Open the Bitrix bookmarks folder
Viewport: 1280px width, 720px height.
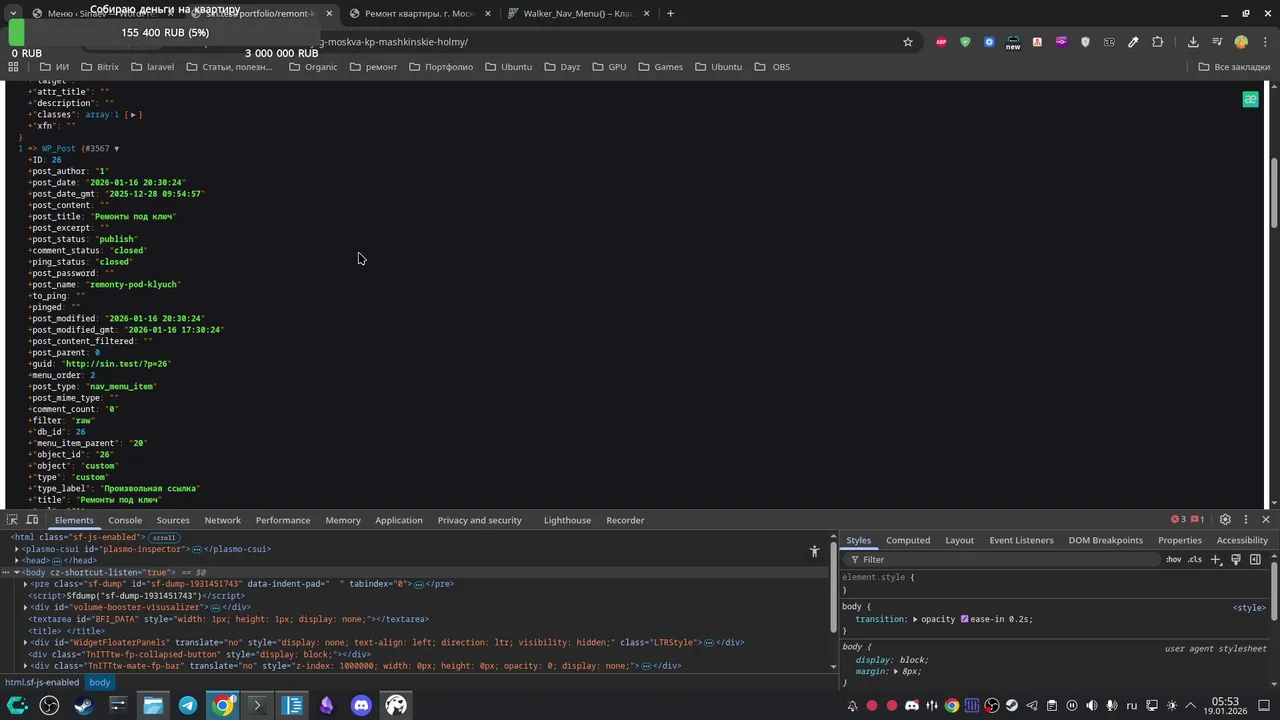click(x=100, y=67)
